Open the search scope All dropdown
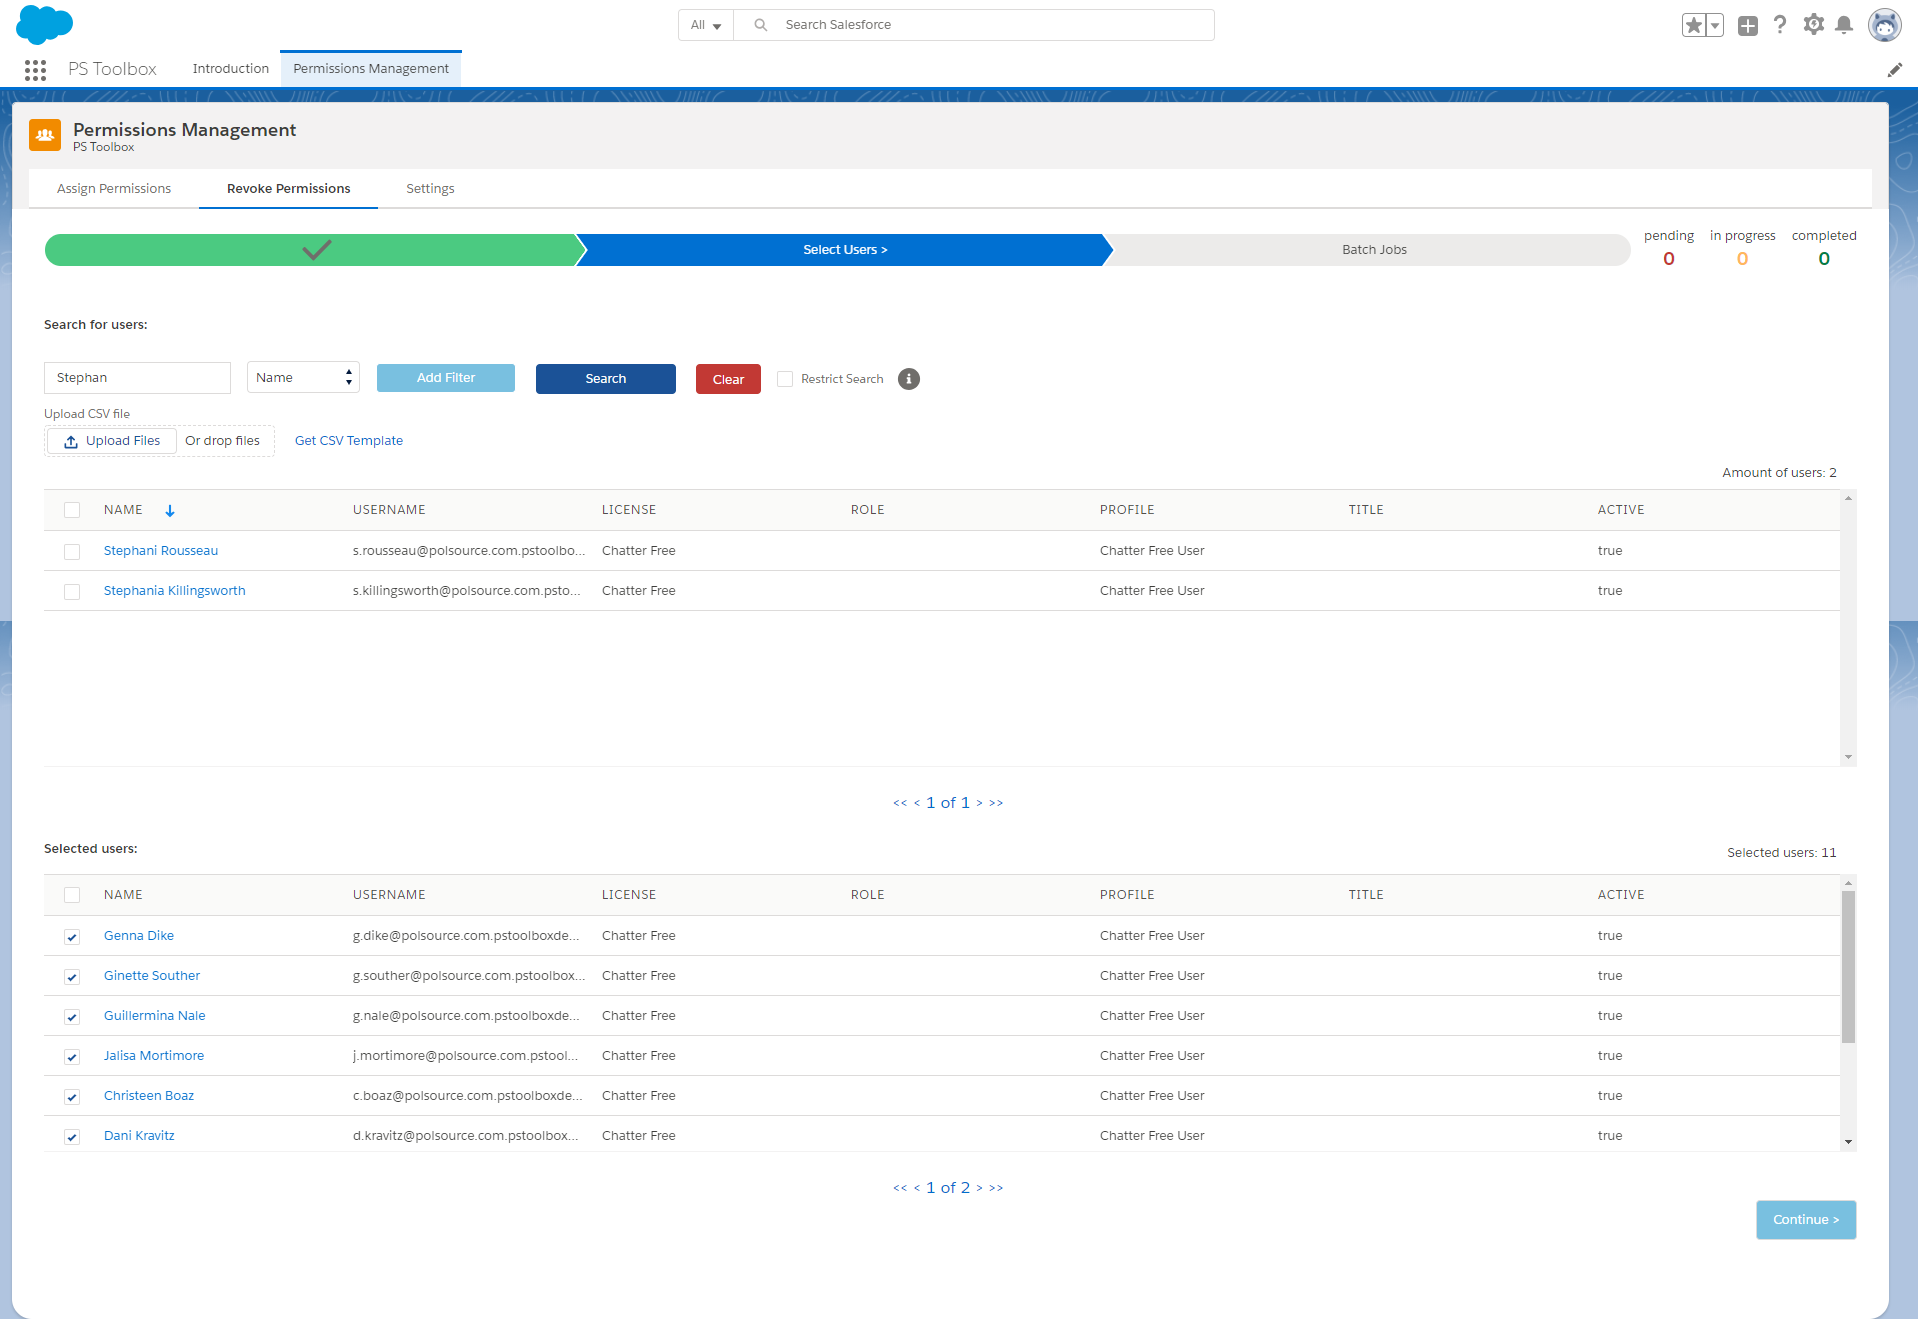This screenshot has width=1918, height=1319. 706,25
